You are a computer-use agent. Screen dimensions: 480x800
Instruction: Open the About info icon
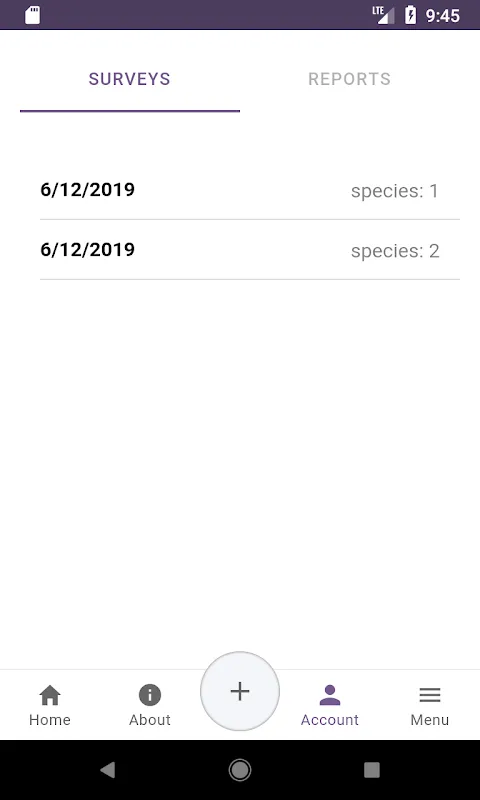pyautogui.click(x=149, y=695)
